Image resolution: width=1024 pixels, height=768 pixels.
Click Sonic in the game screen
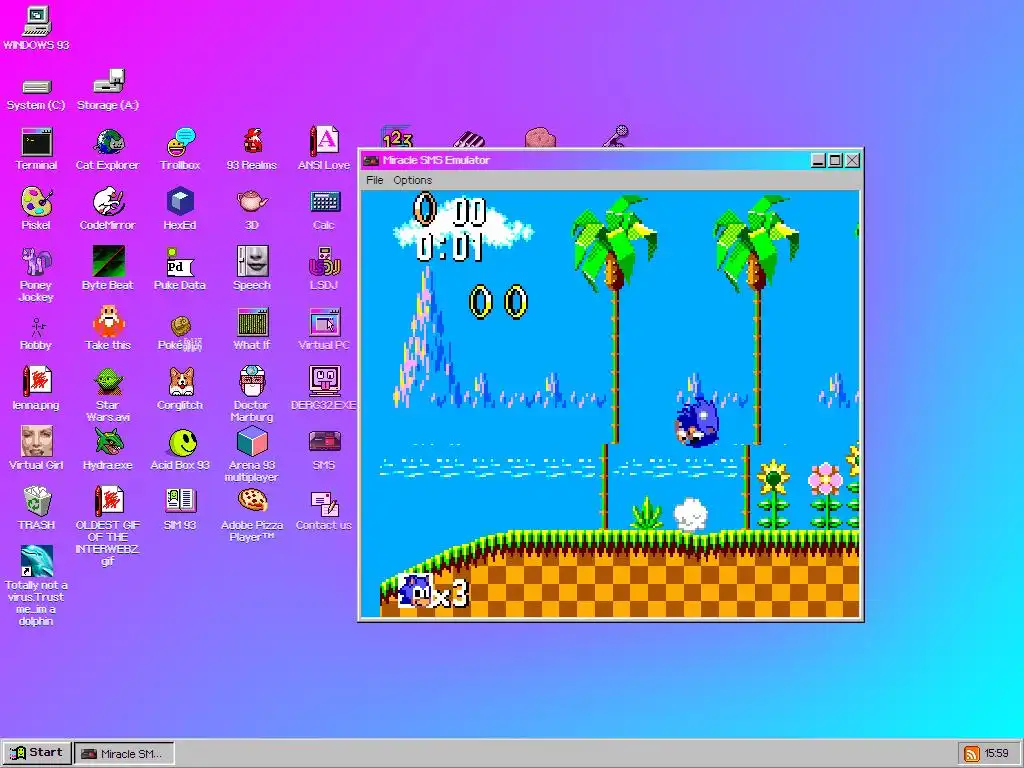point(697,423)
